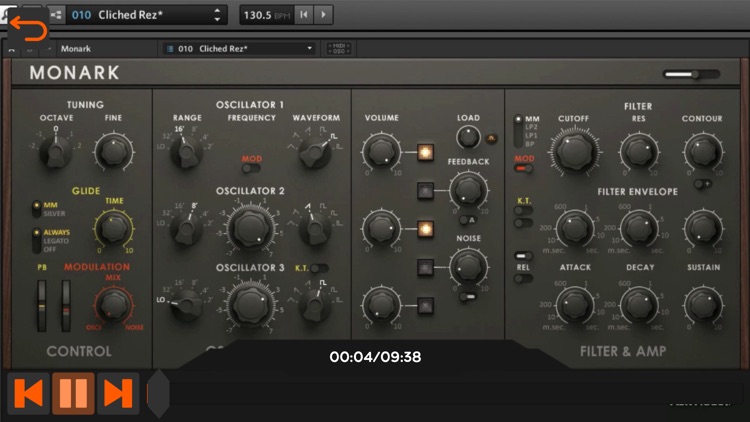Screen dimensions: 750x422
Task: Toggle the Feedback A switch
Action: click(467, 220)
